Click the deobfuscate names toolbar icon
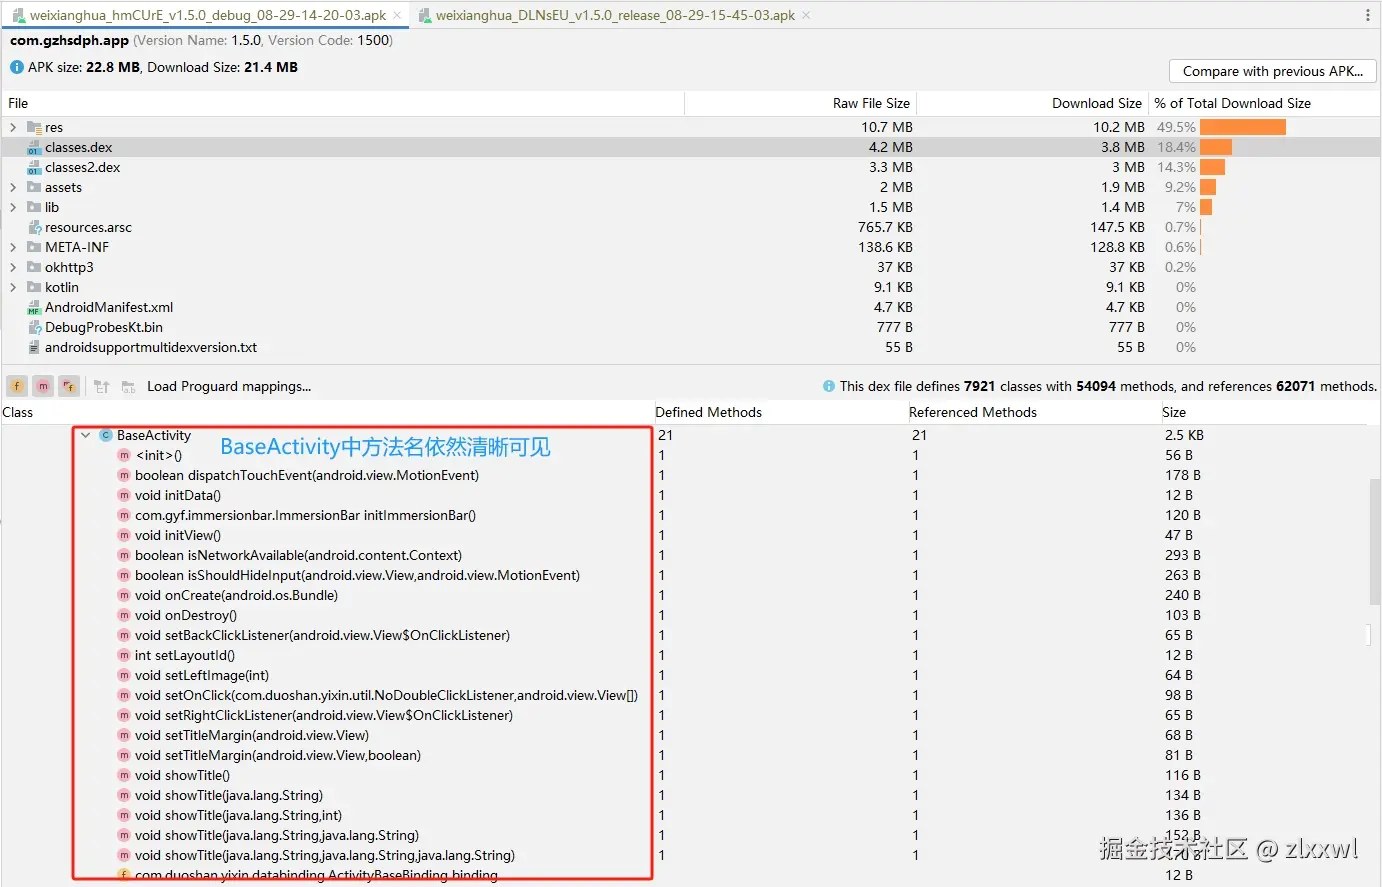This screenshot has height=887, width=1382. coord(101,386)
